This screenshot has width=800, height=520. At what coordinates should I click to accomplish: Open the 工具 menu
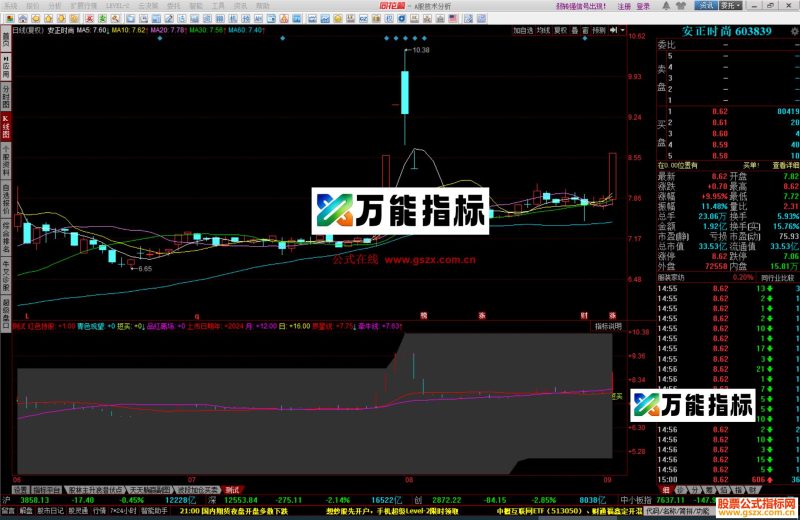(218, 6)
